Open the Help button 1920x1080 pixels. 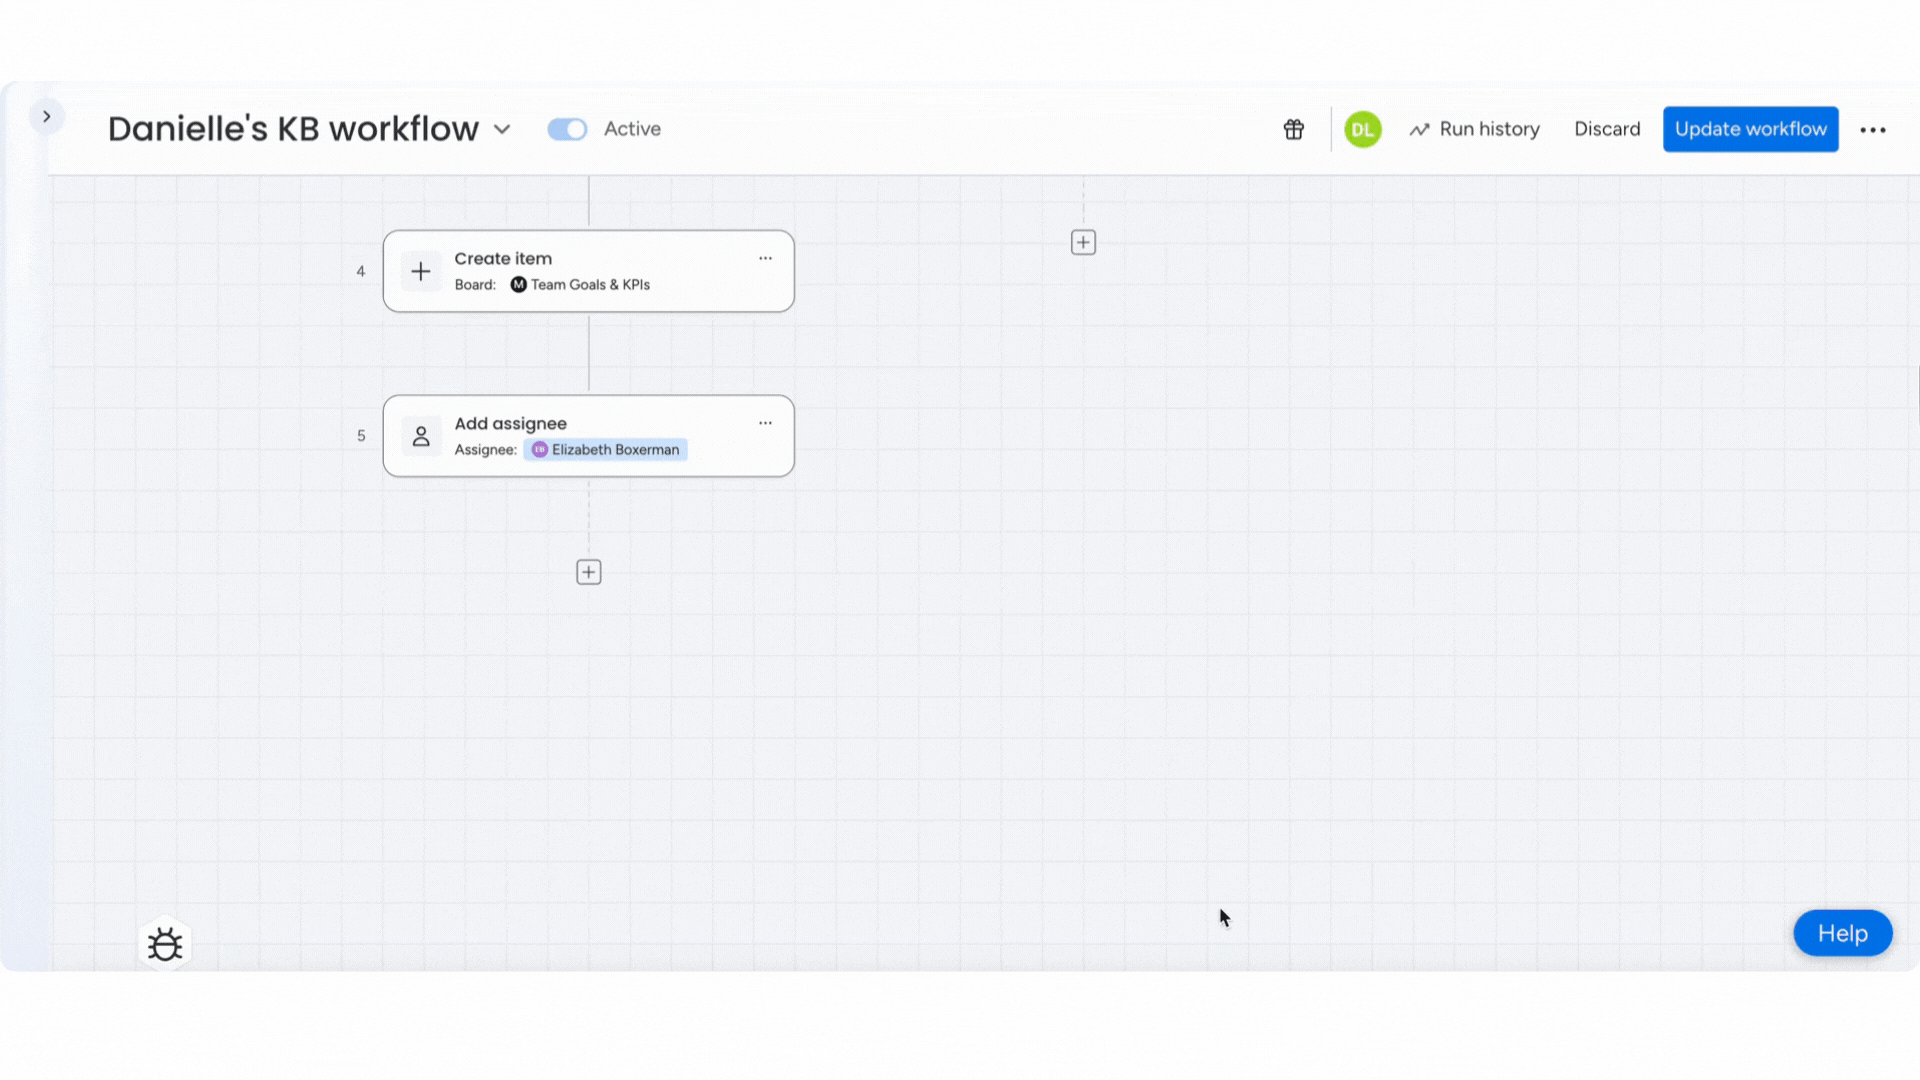1842,933
